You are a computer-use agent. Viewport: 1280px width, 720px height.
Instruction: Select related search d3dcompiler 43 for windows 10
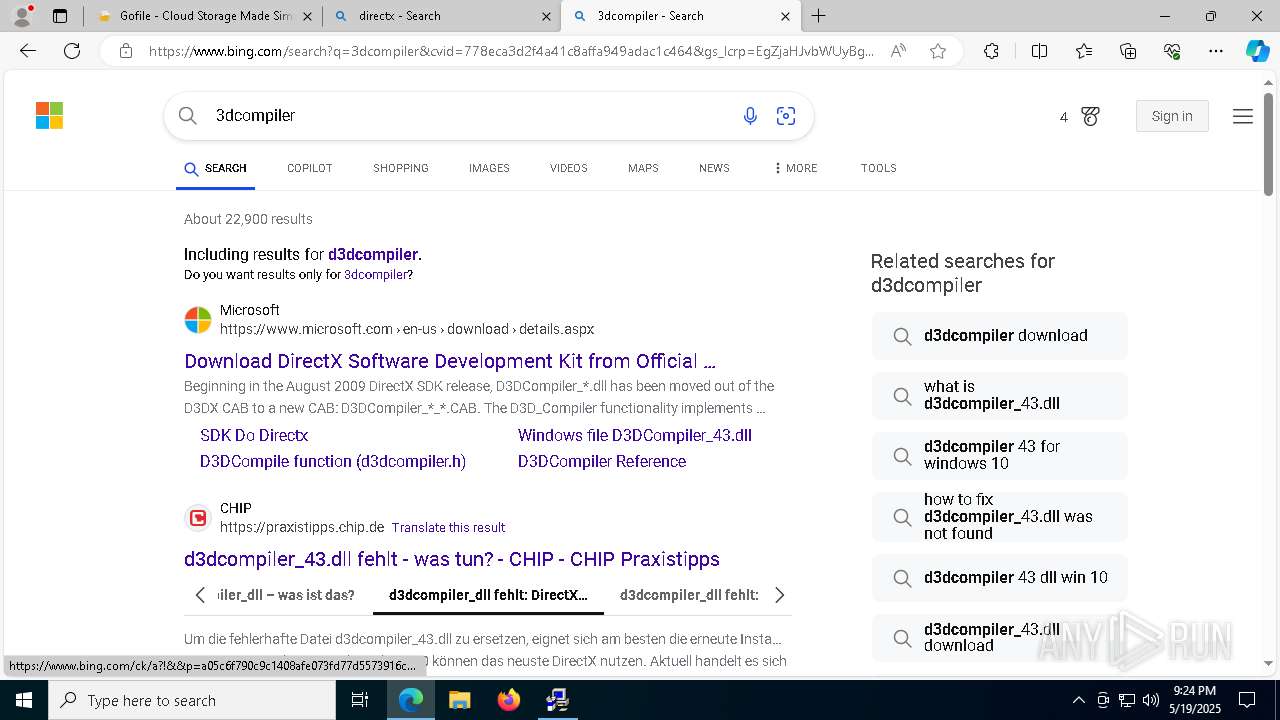(x=1000, y=455)
